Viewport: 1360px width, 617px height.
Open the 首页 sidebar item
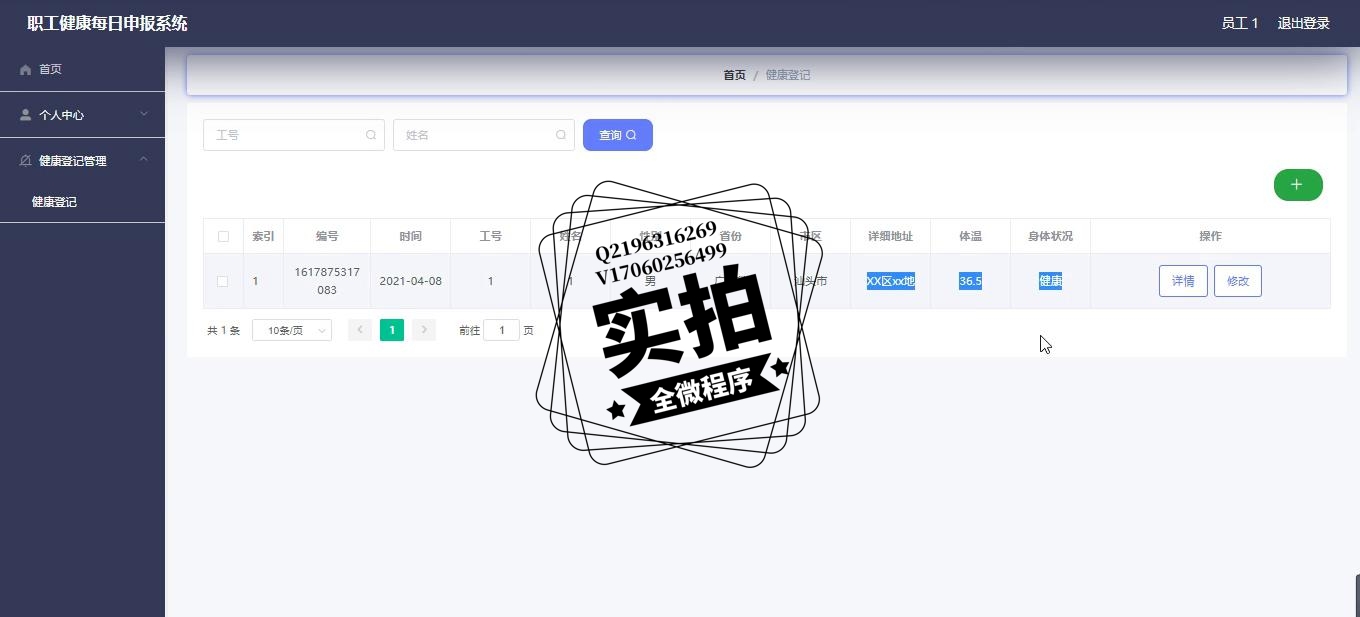point(82,69)
